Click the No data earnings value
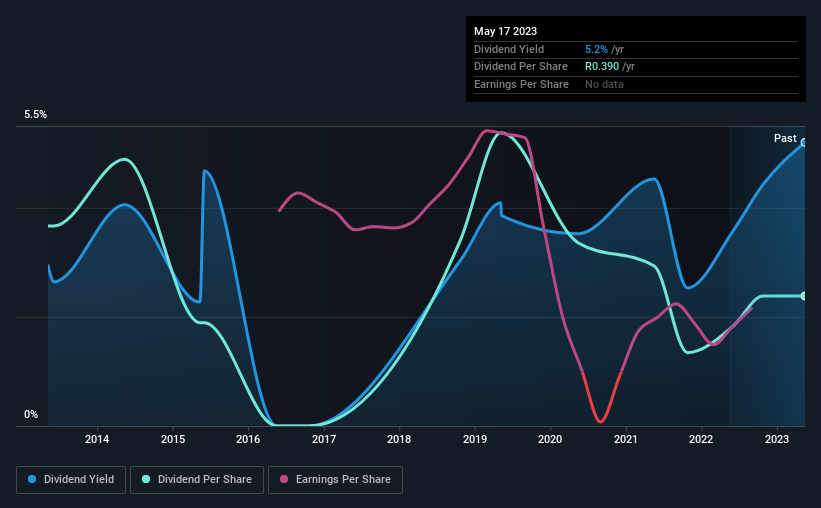This screenshot has width=821, height=508. point(604,84)
